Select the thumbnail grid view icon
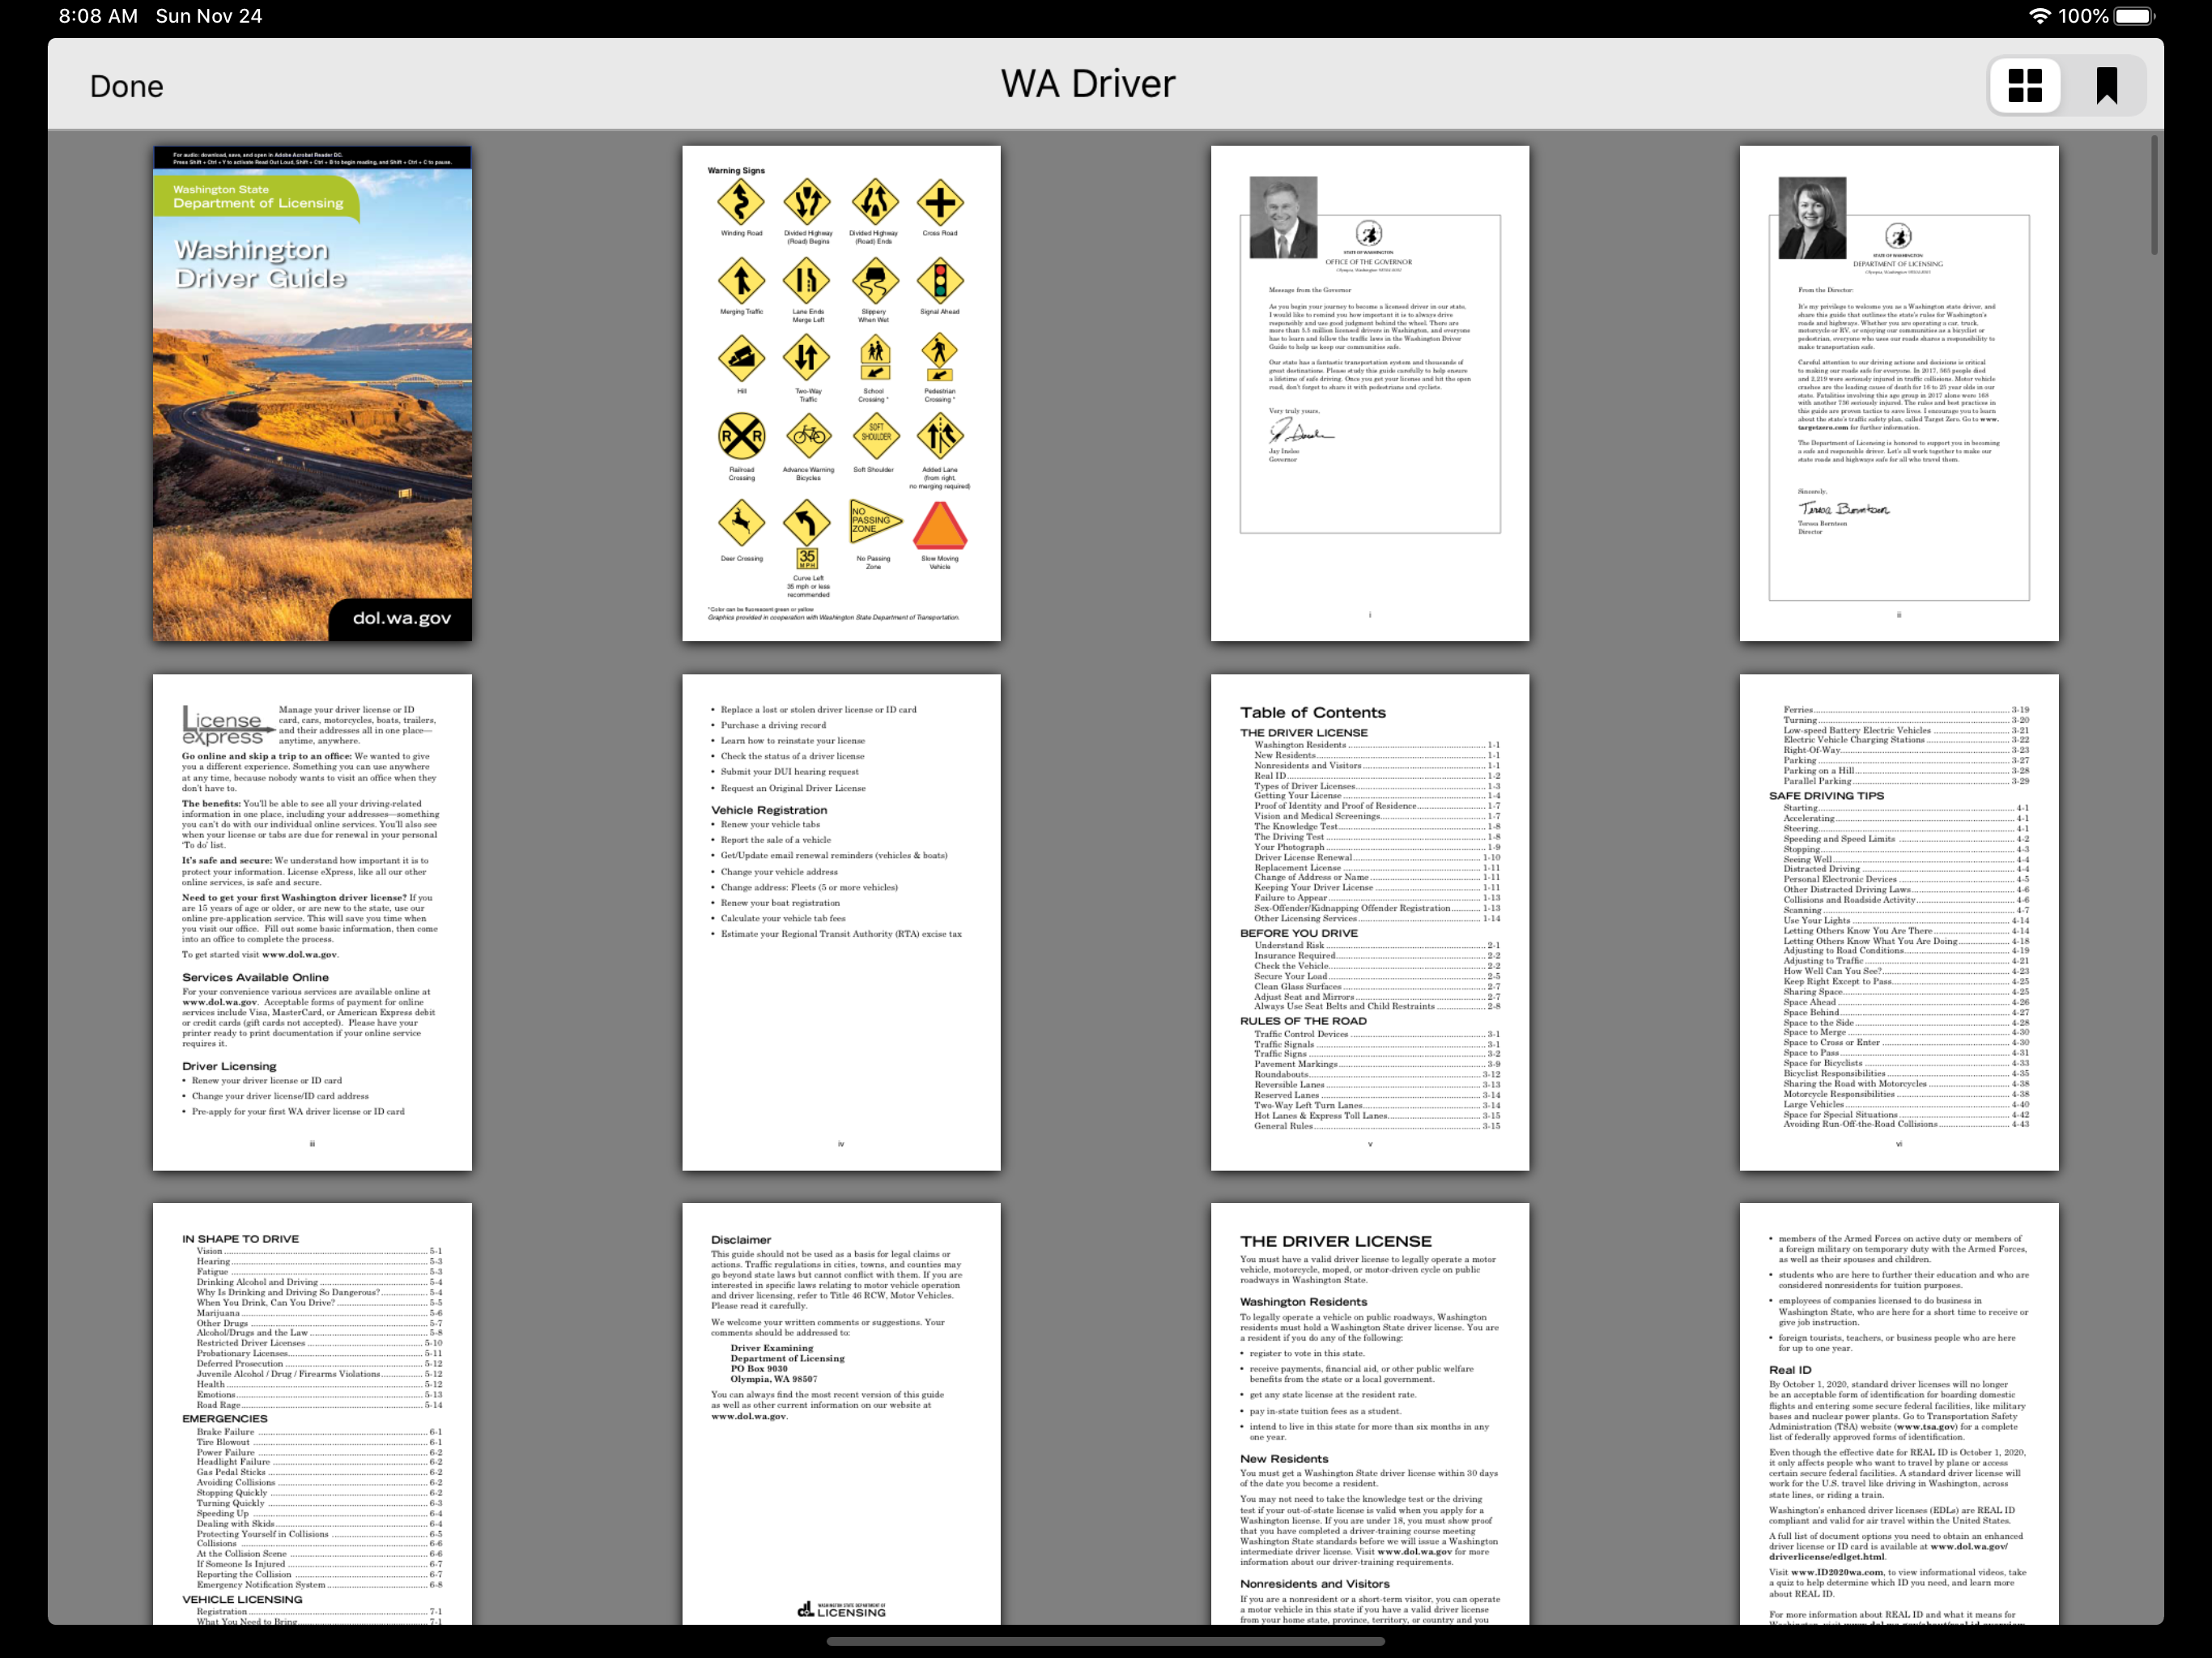Screen dimensions: 2212x1658 click(x=2025, y=85)
